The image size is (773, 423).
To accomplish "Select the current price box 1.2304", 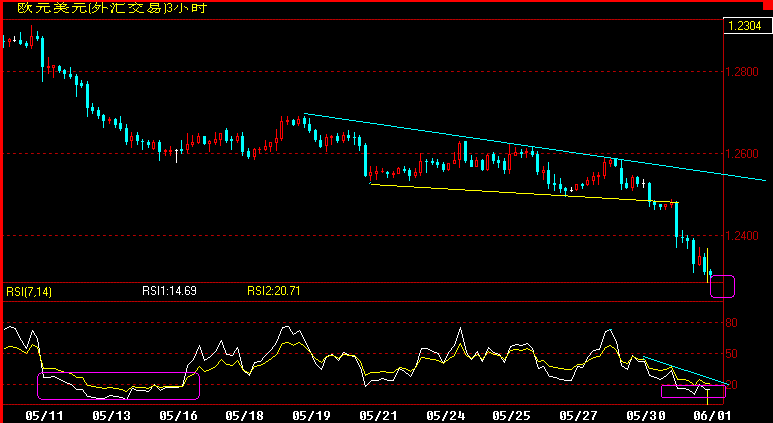I will click(x=747, y=26).
